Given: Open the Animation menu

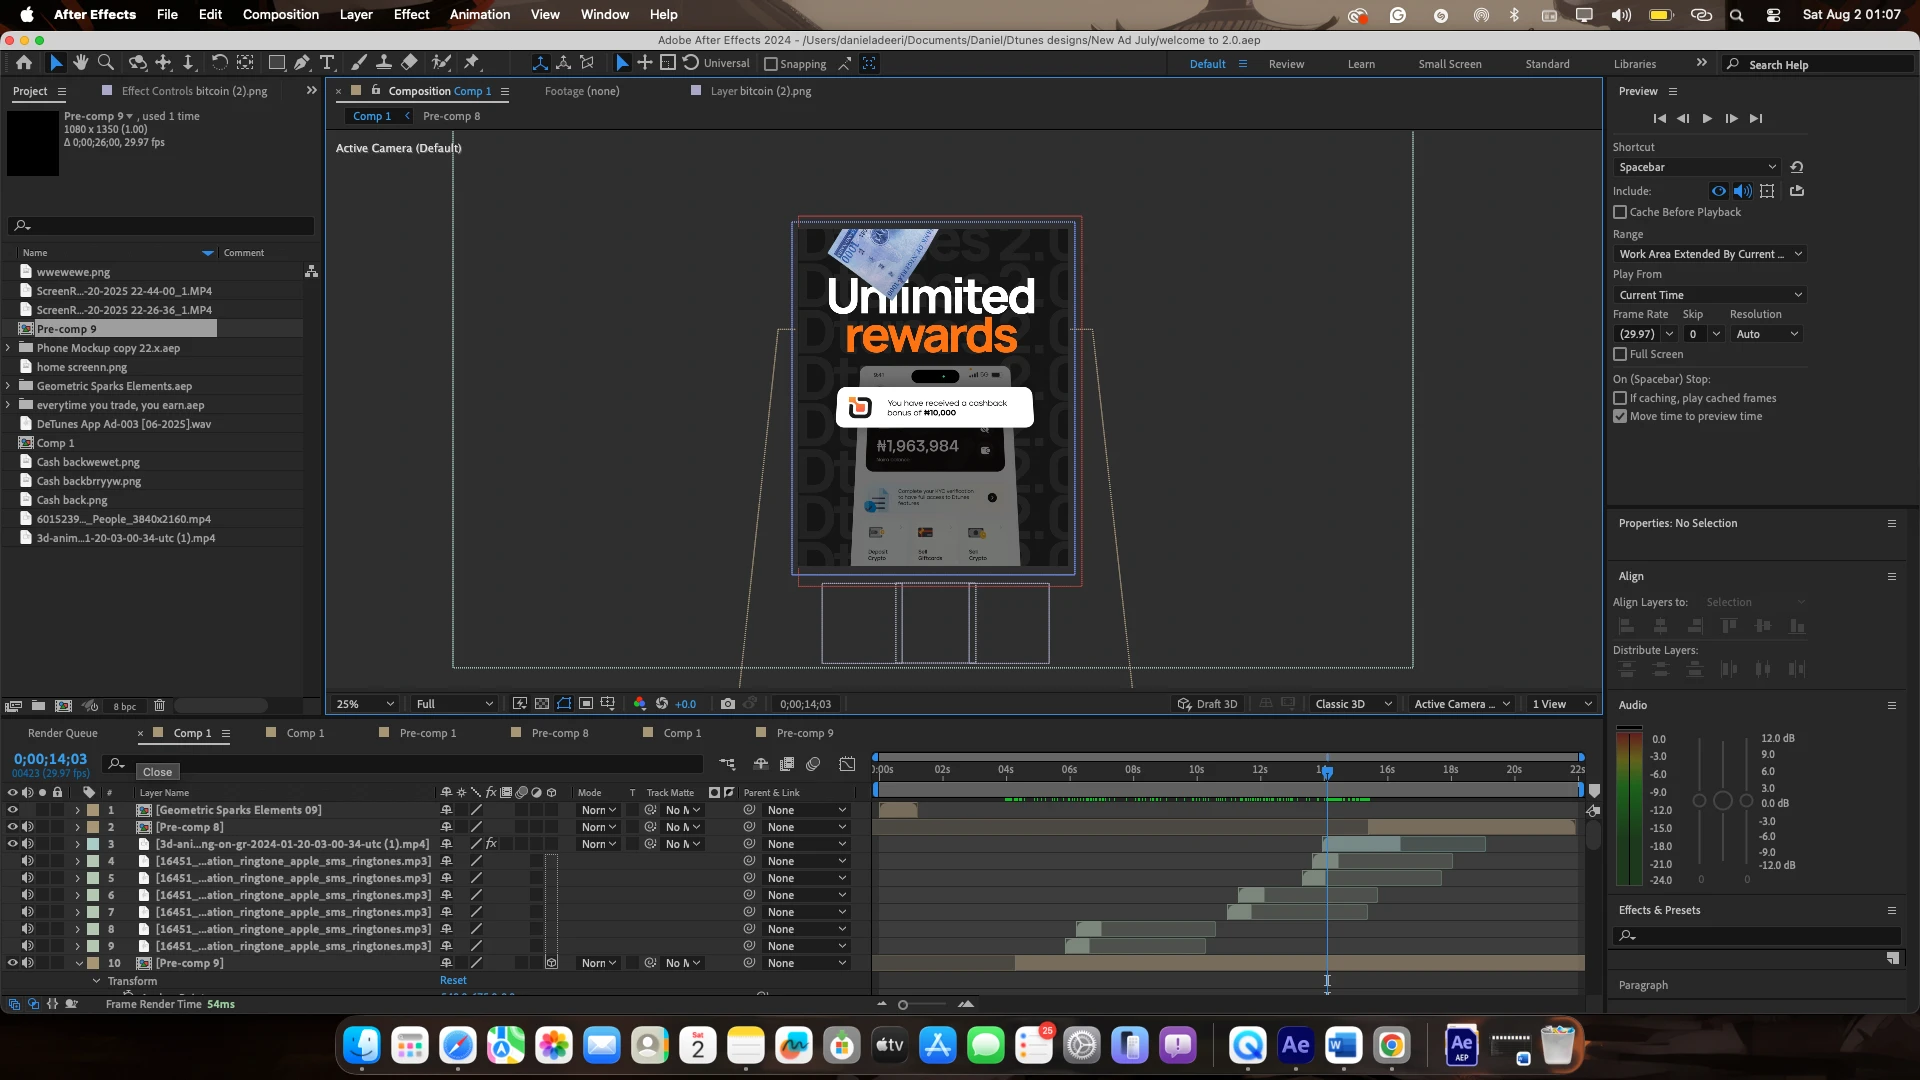Looking at the screenshot, I should 480,15.
